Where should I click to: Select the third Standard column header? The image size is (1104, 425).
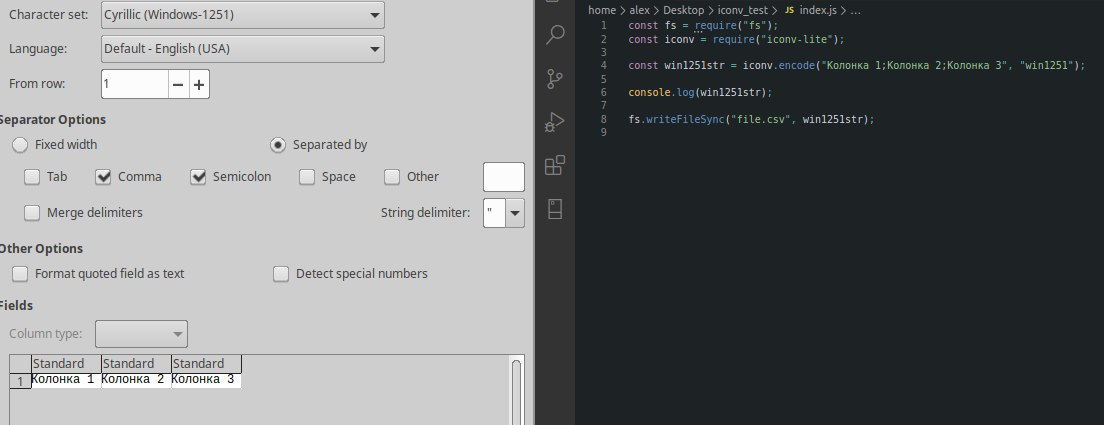206,364
